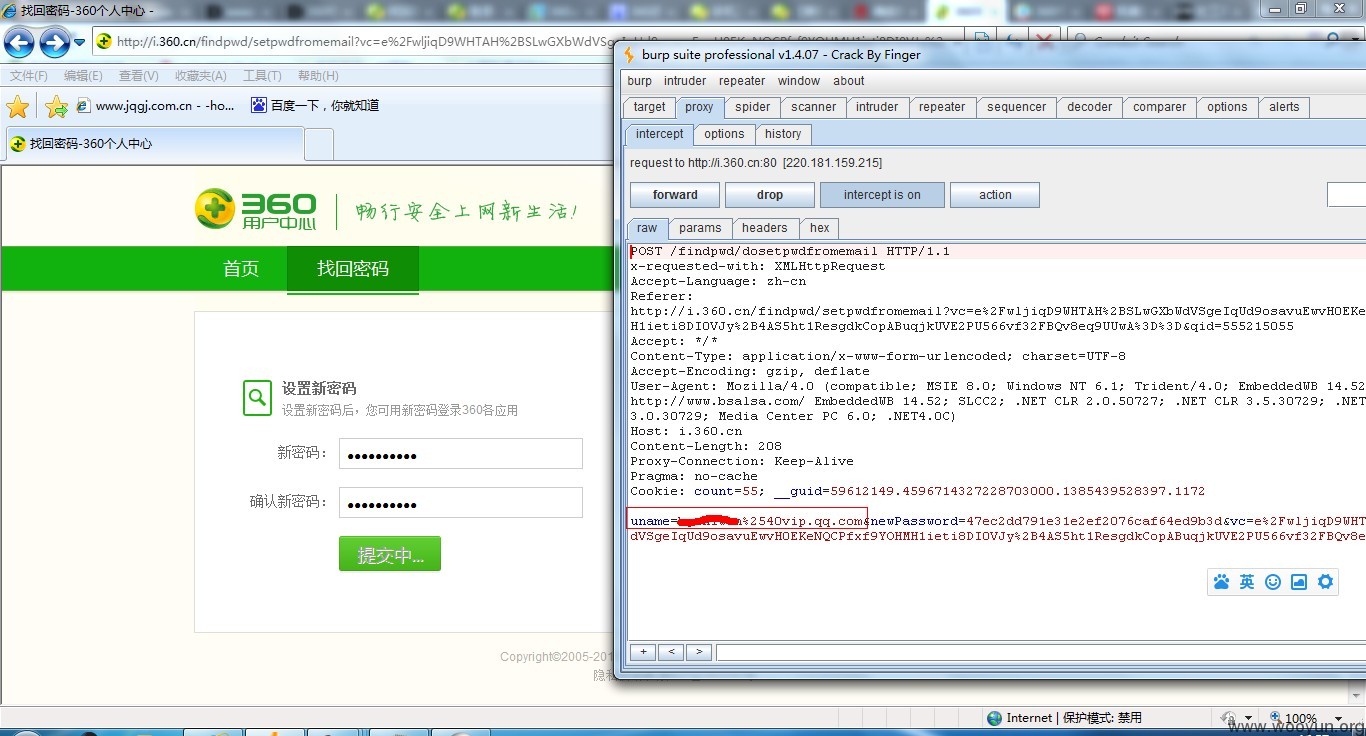Open the IE recent pages dropdown arrow
The image size is (1366, 736).
coord(78,42)
